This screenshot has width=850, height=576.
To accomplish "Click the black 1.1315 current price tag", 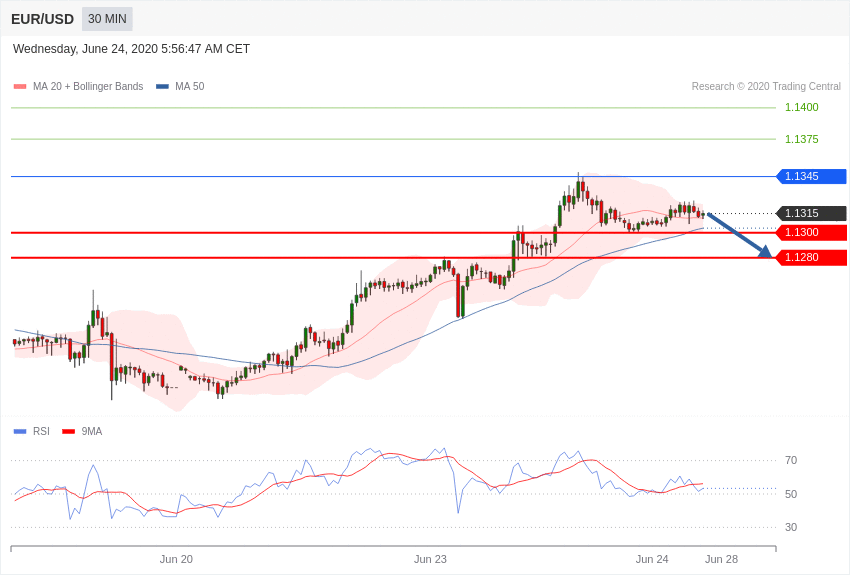I will (811, 213).
